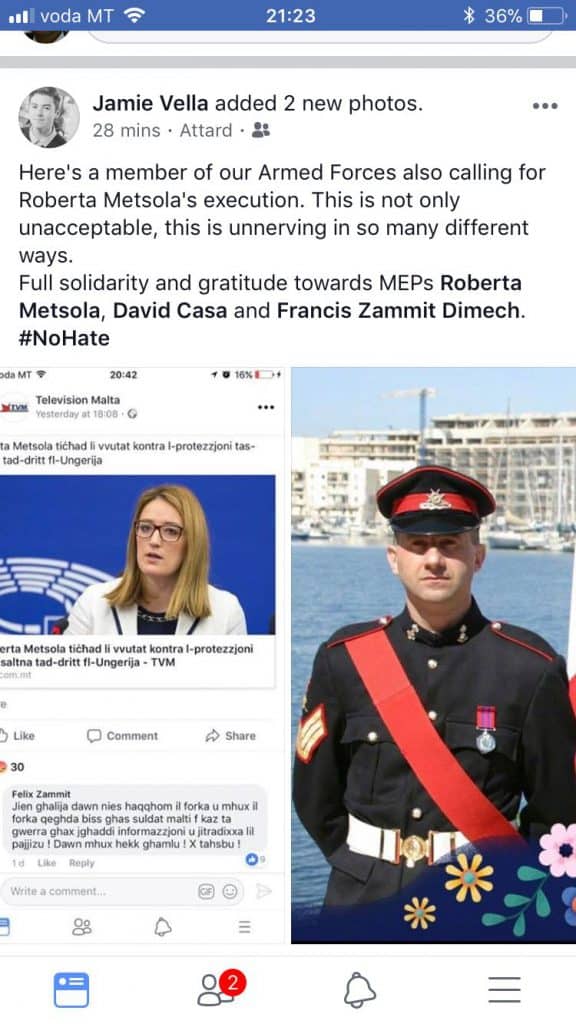This screenshot has height=1024, width=576.
Task: Open the Attard location link
Action: 206,131
